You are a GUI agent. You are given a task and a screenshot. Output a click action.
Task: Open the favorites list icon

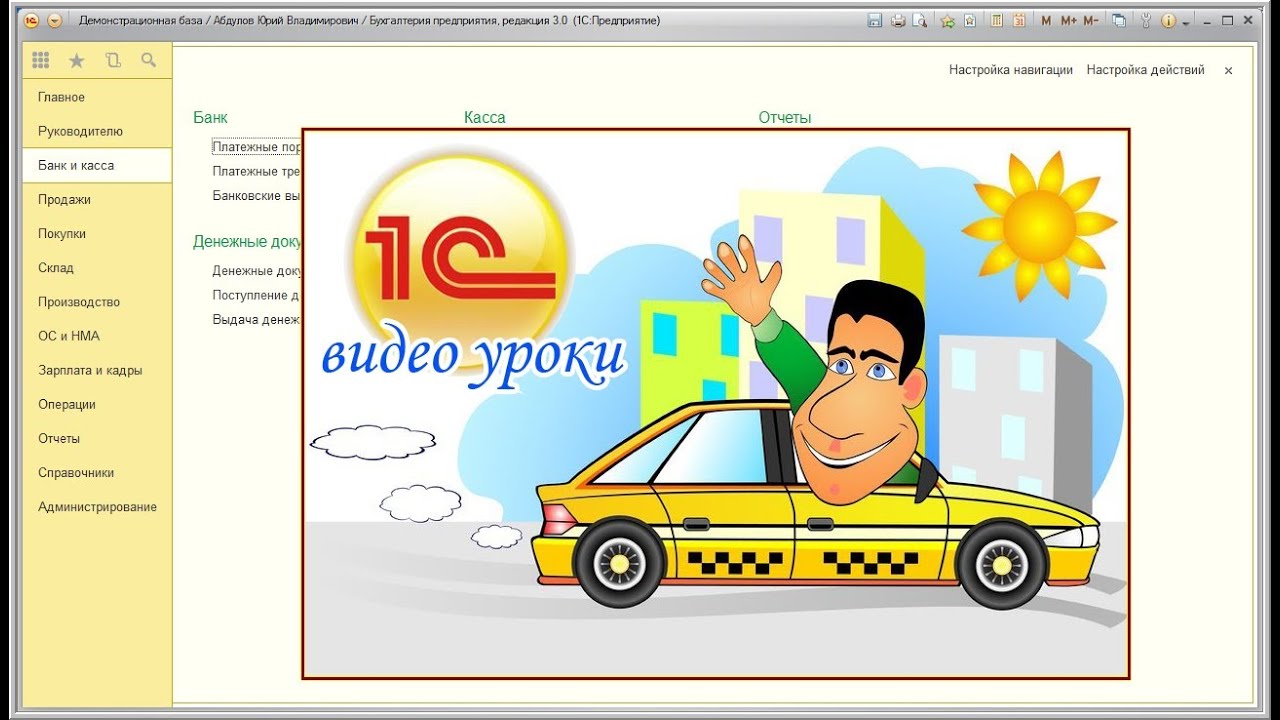[x=970, y=20]
